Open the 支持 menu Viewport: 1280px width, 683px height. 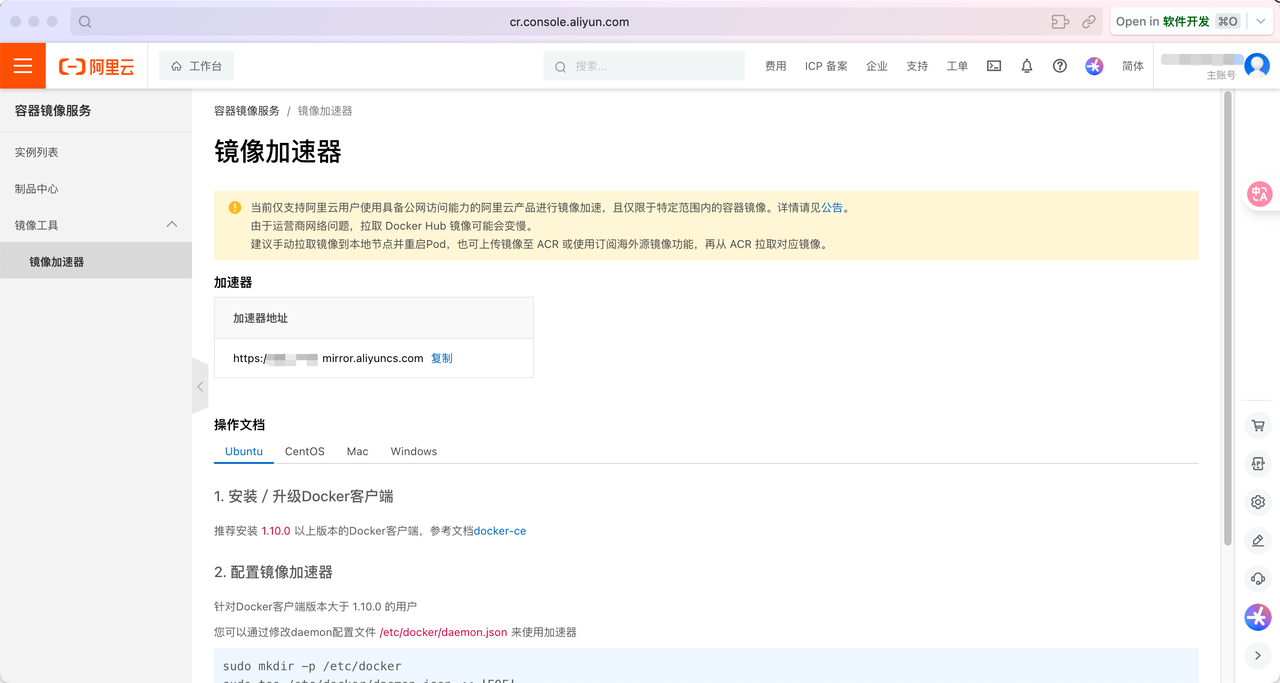[x=917, y=66]
